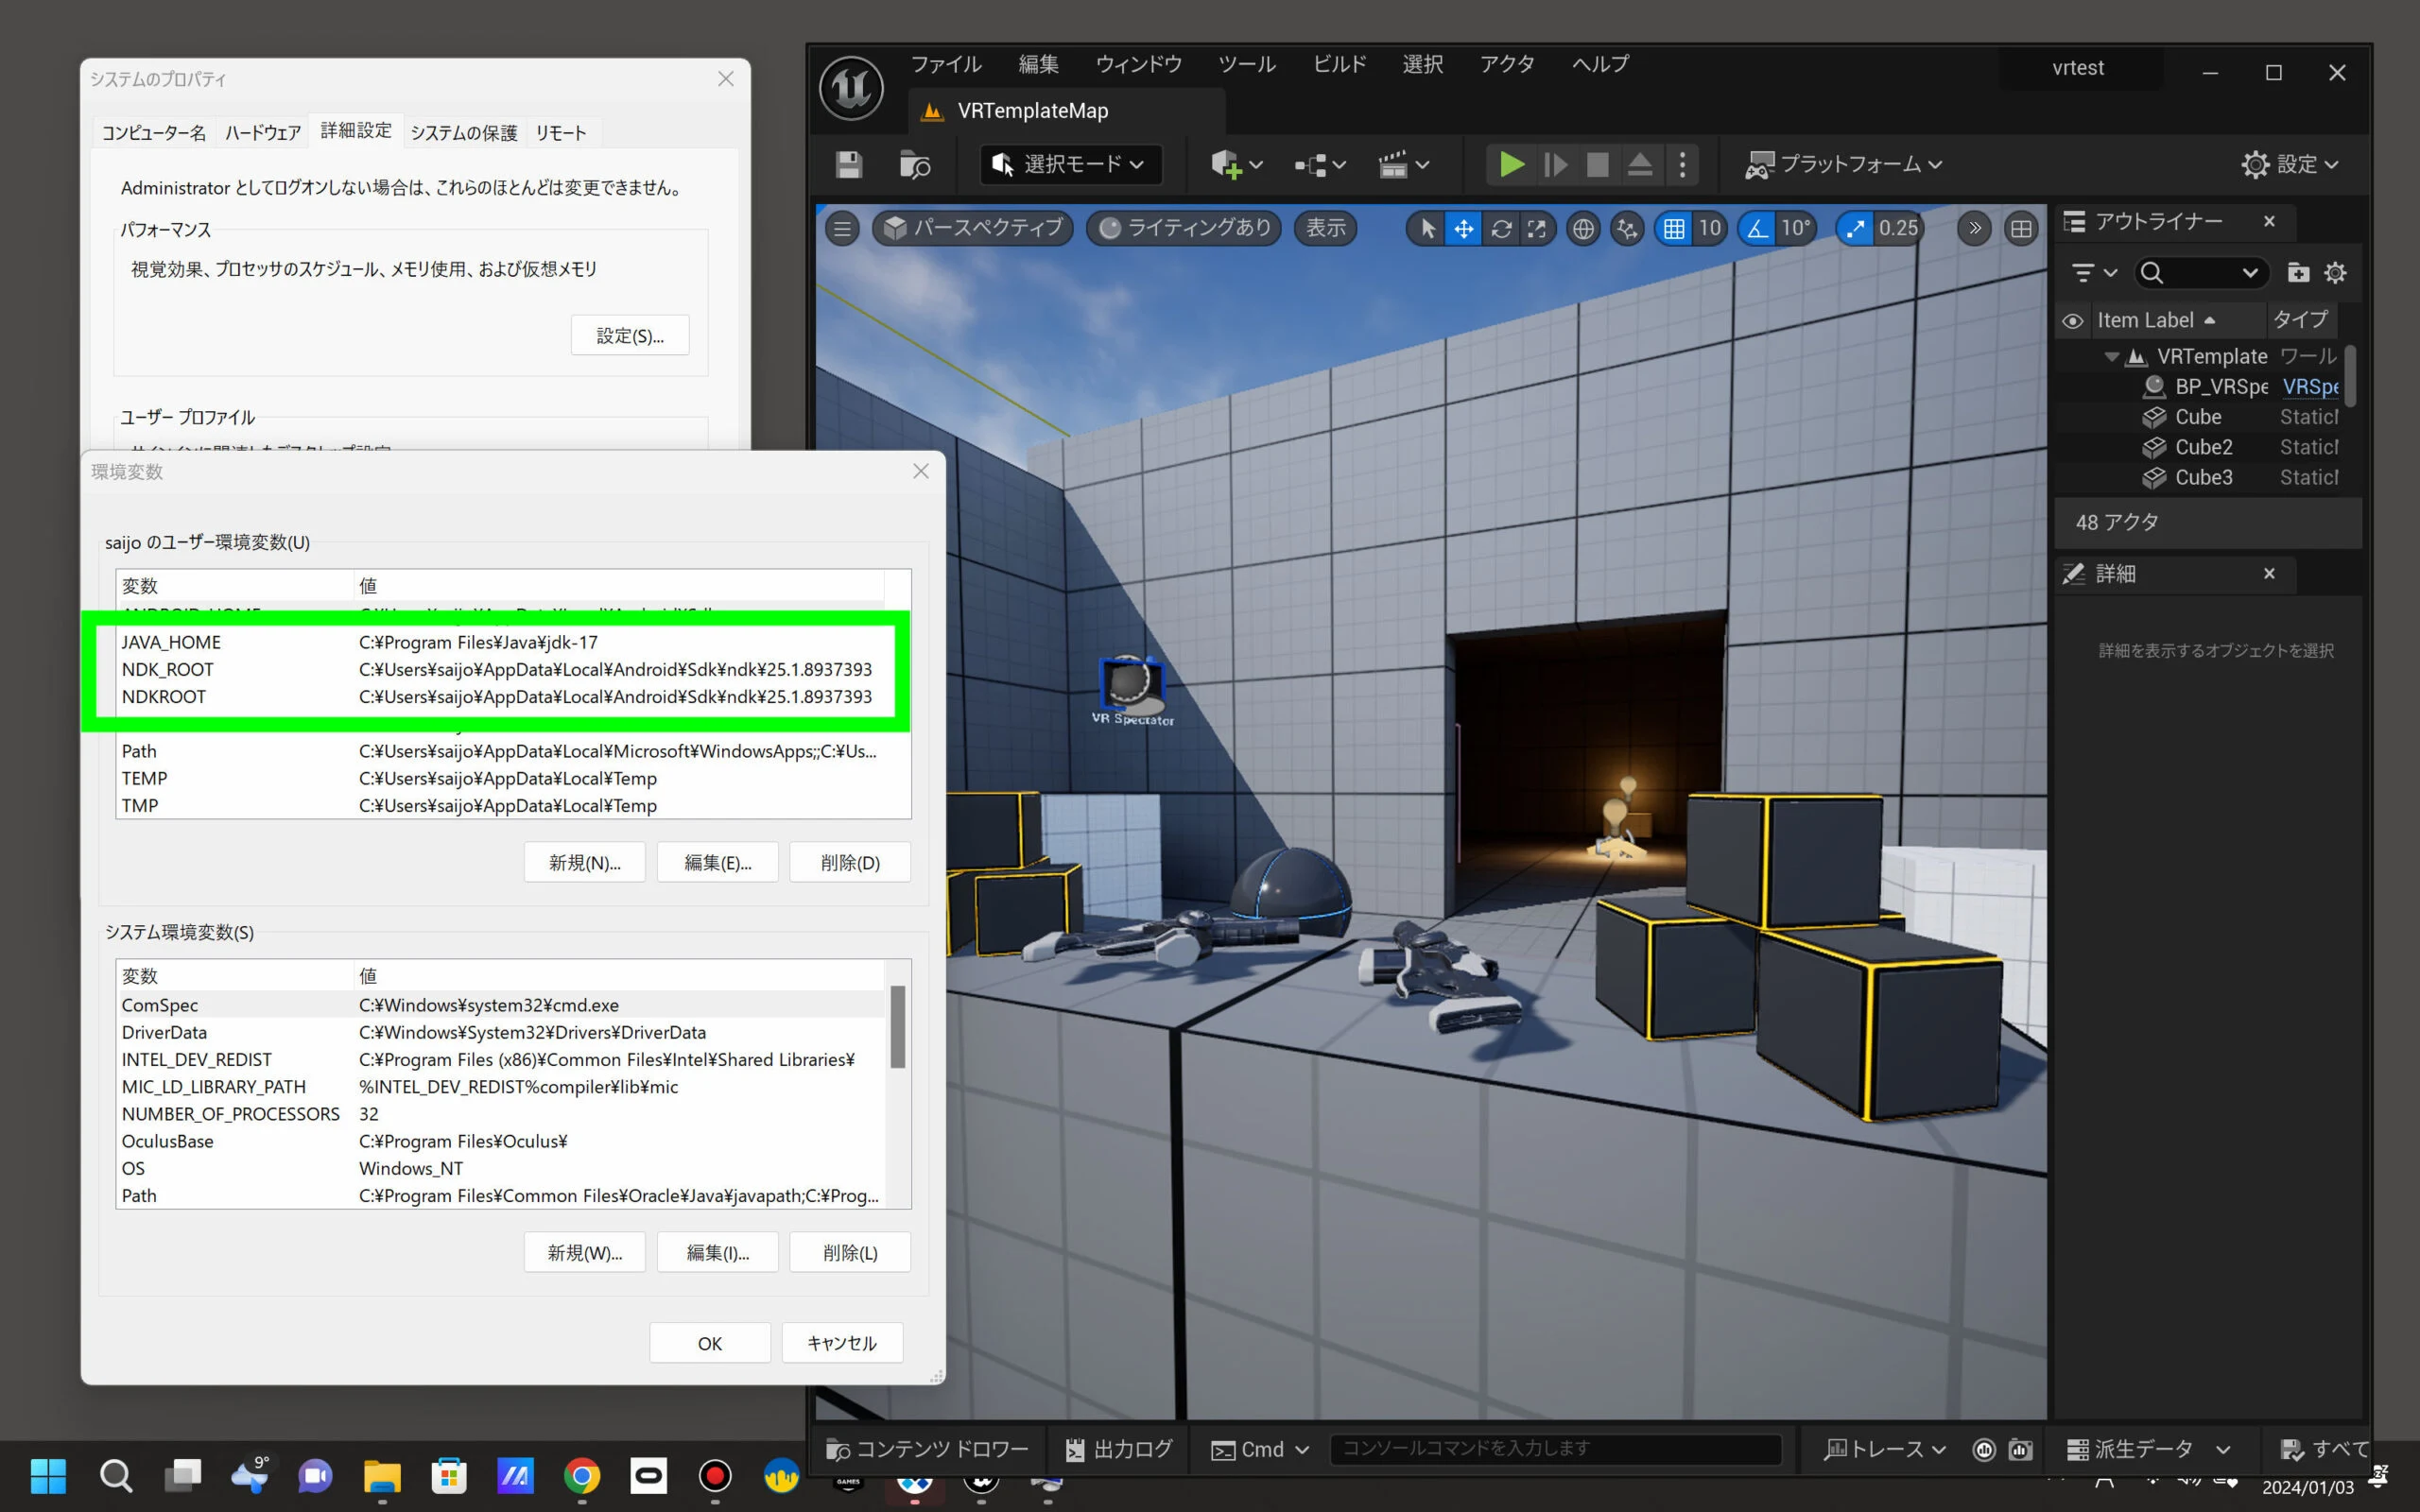Select the scale gizmo tool
This screenshot has width=2420, height=1512.
1537,229
